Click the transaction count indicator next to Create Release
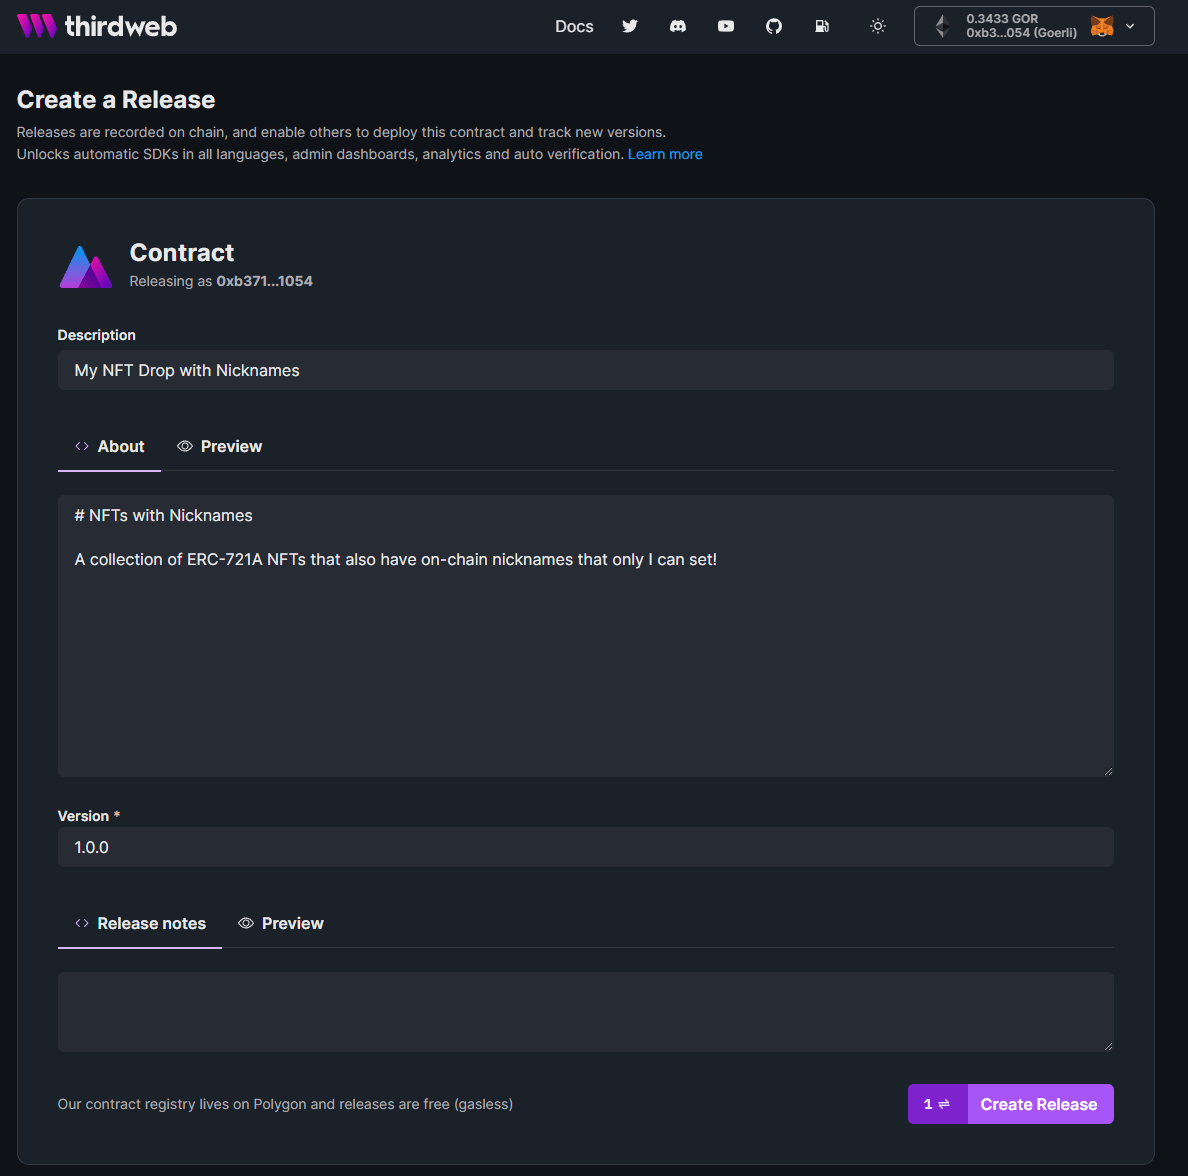Image resolution: width=1188 pixels, height=1176 pixels. coord(936,1103)
